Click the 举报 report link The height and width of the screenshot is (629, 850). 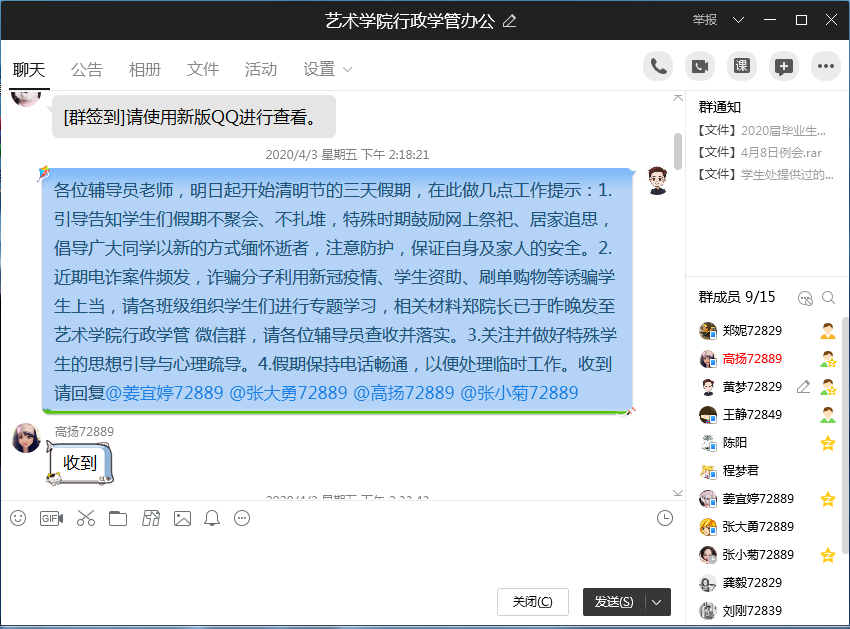coord(705,20)
